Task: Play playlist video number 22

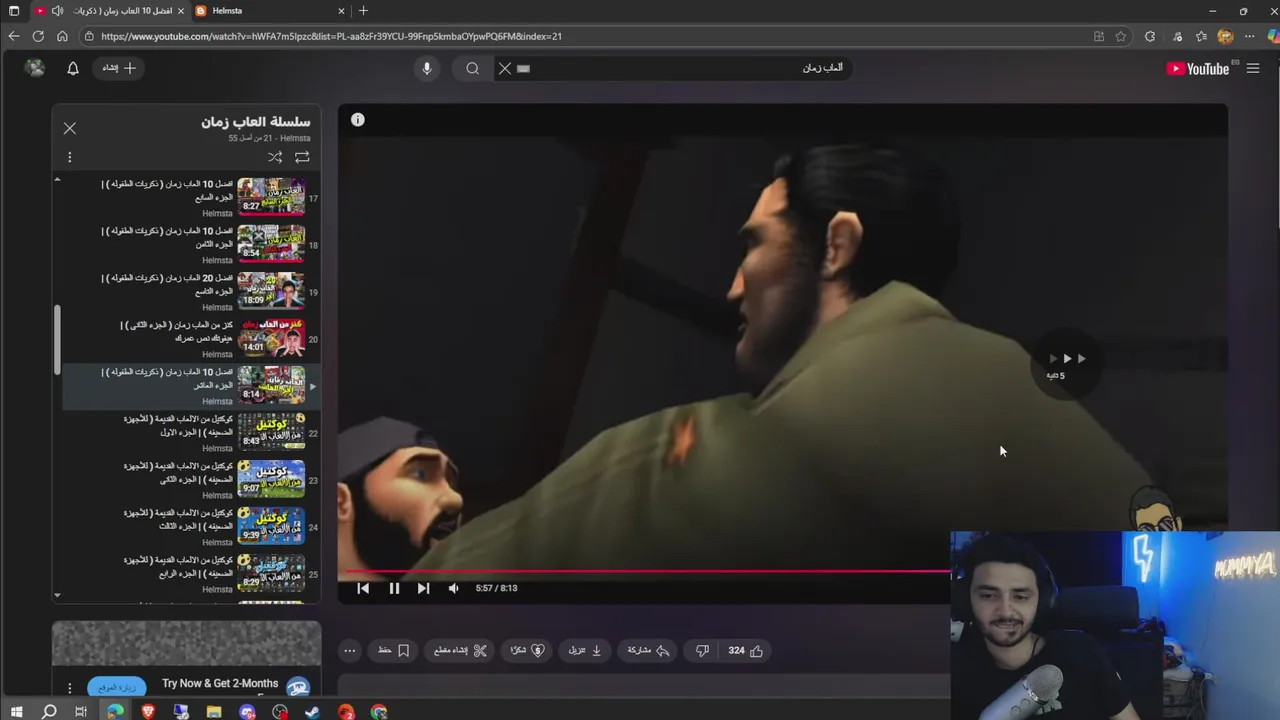Action: tap(190, 433)
